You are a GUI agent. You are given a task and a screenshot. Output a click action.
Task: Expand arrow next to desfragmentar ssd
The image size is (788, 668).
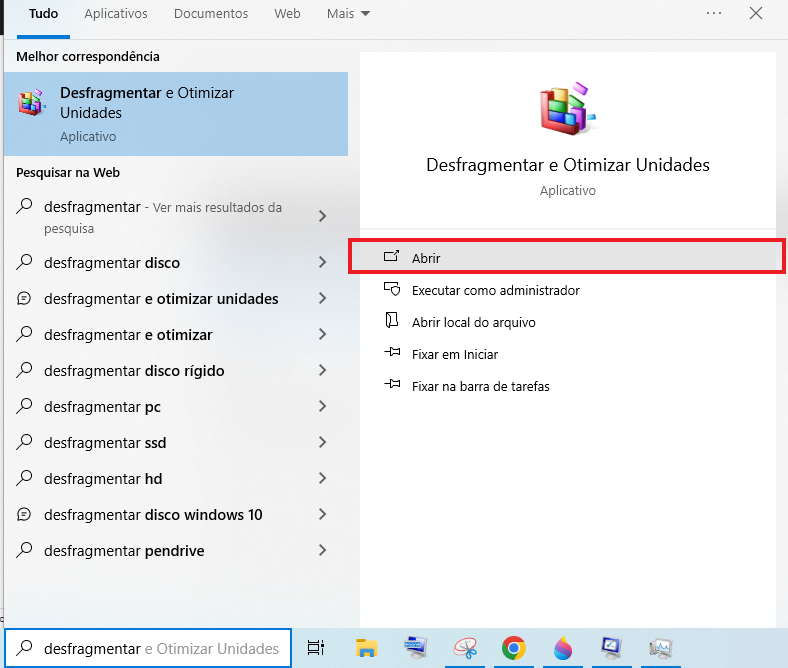click(x=323, y=442)
